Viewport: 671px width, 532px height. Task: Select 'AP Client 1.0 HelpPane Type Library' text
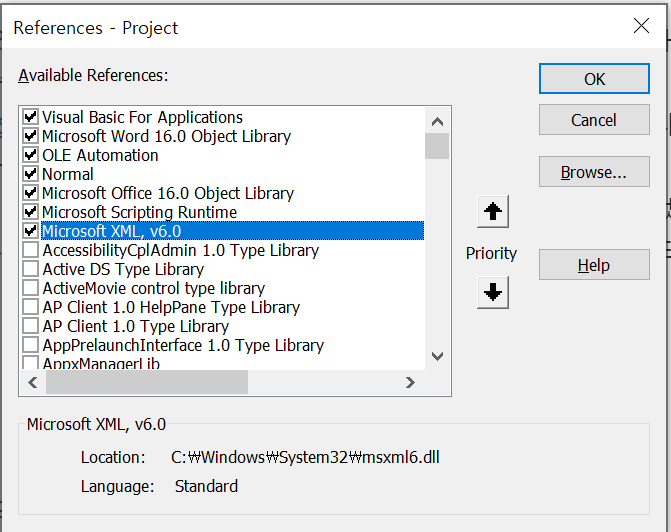point(171,307)
